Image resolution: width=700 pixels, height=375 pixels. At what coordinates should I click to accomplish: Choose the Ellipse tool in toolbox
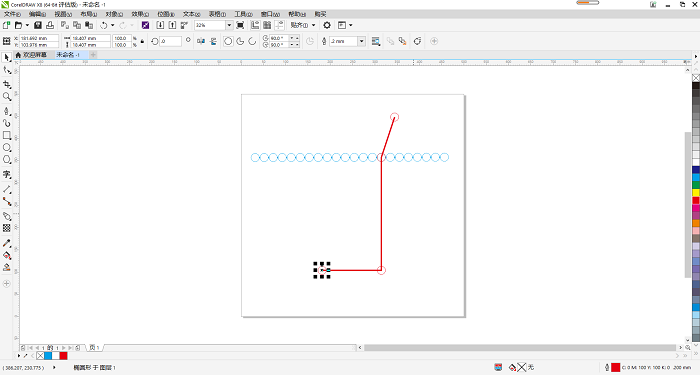(7, 147)
